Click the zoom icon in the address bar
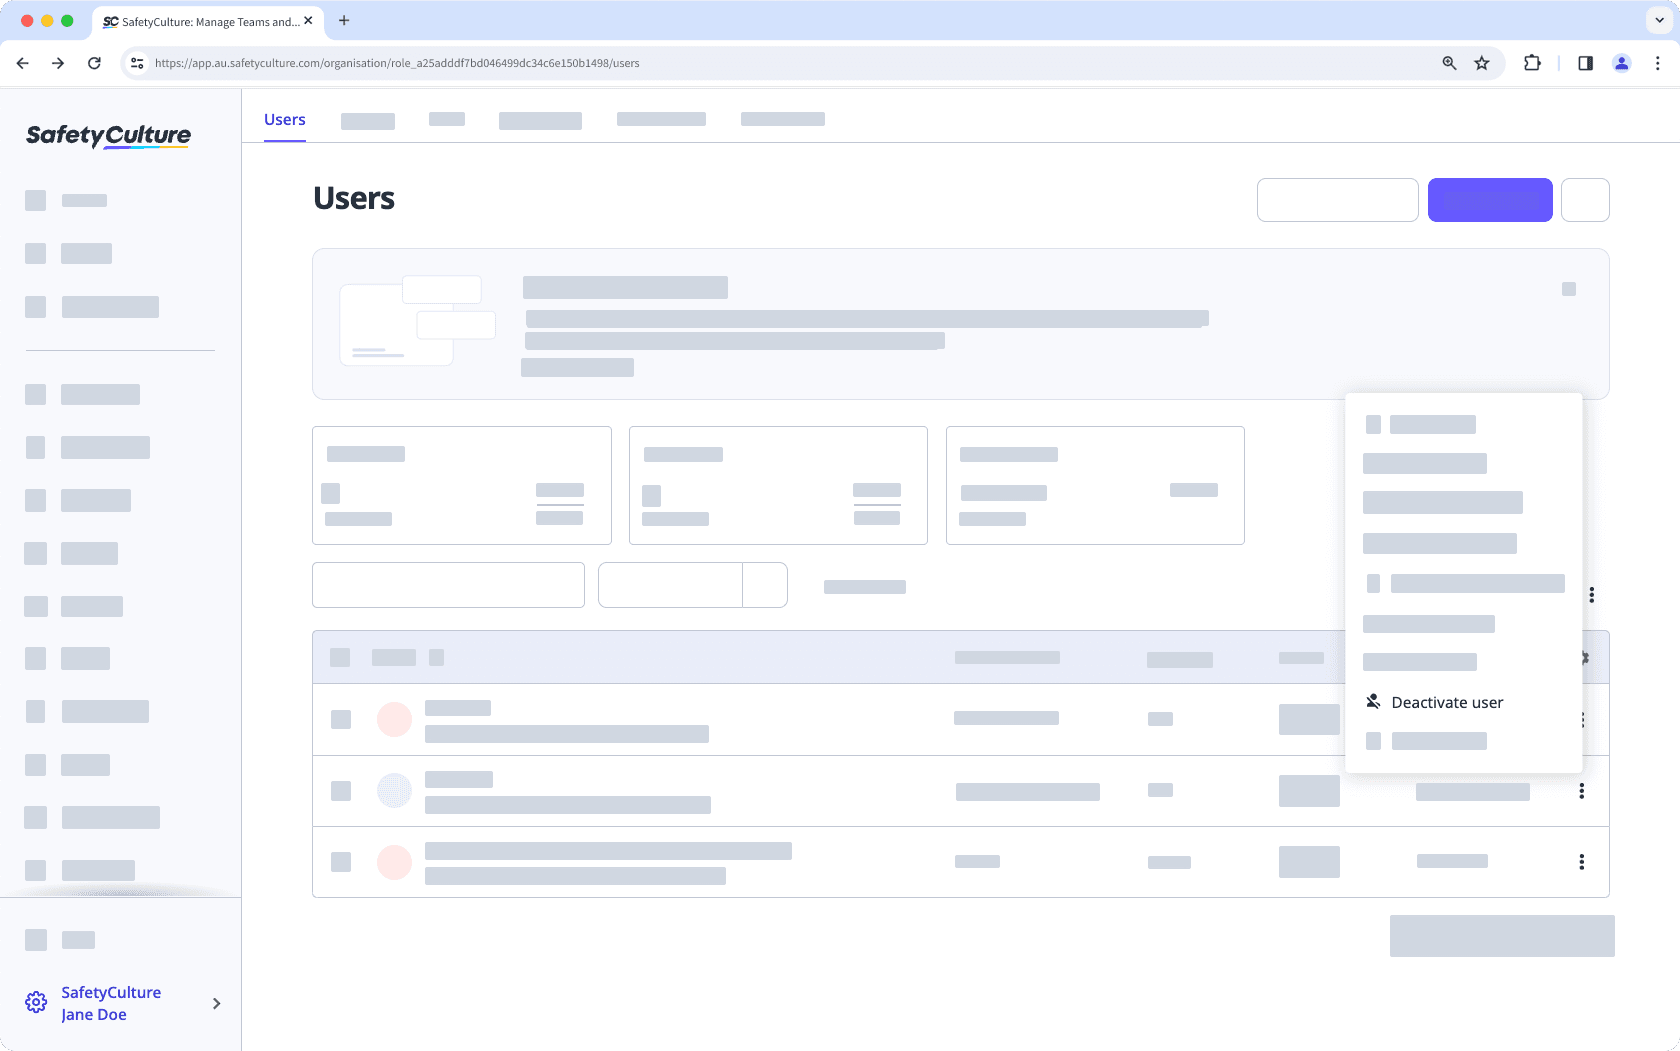 (x=1448, y=62)
